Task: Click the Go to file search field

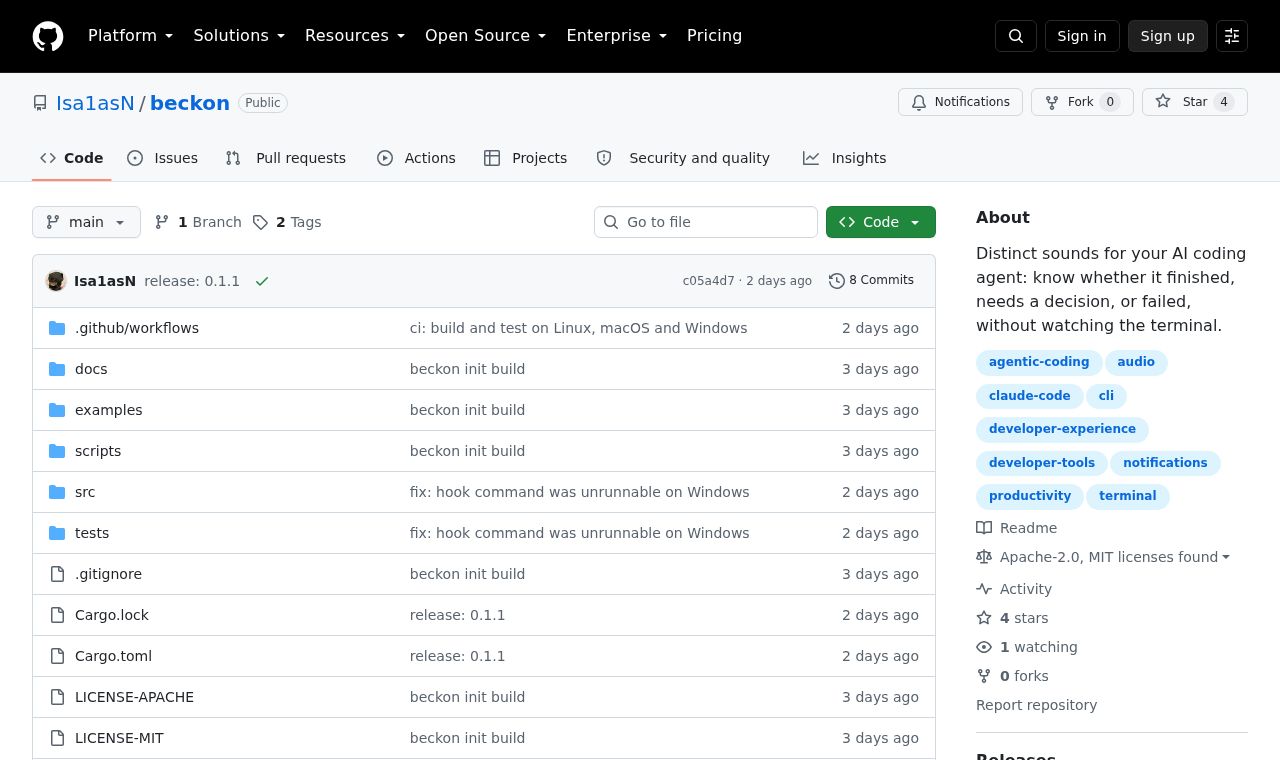Action: point(706,222)
